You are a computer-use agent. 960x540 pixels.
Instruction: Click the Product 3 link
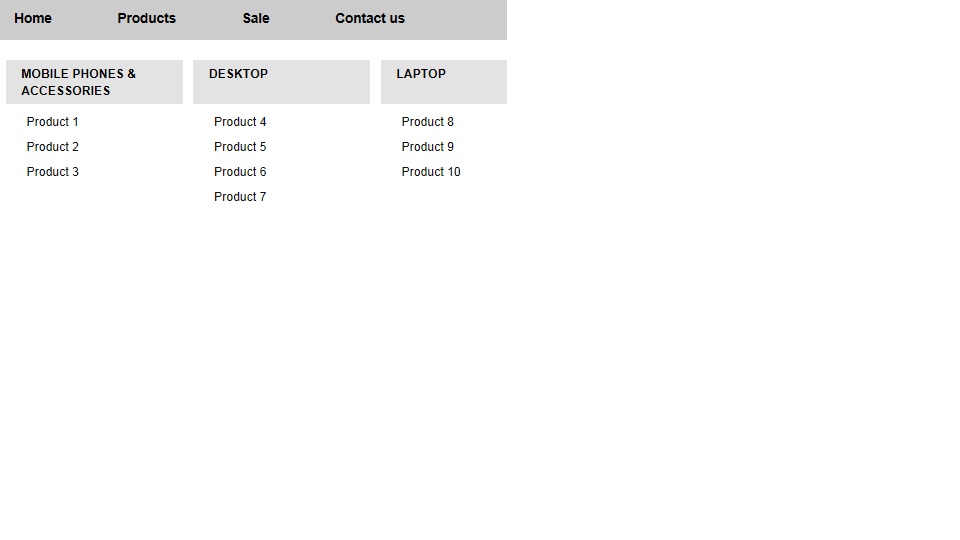click(53, 172)
